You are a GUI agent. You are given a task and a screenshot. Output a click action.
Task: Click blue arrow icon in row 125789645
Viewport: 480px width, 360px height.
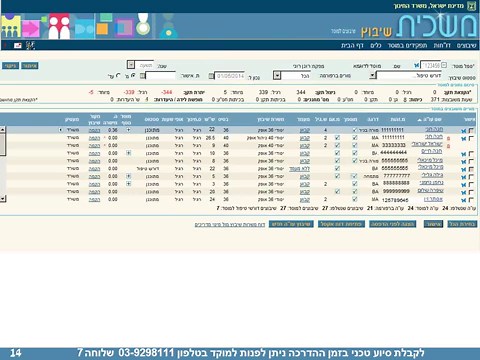coord(463,200)
